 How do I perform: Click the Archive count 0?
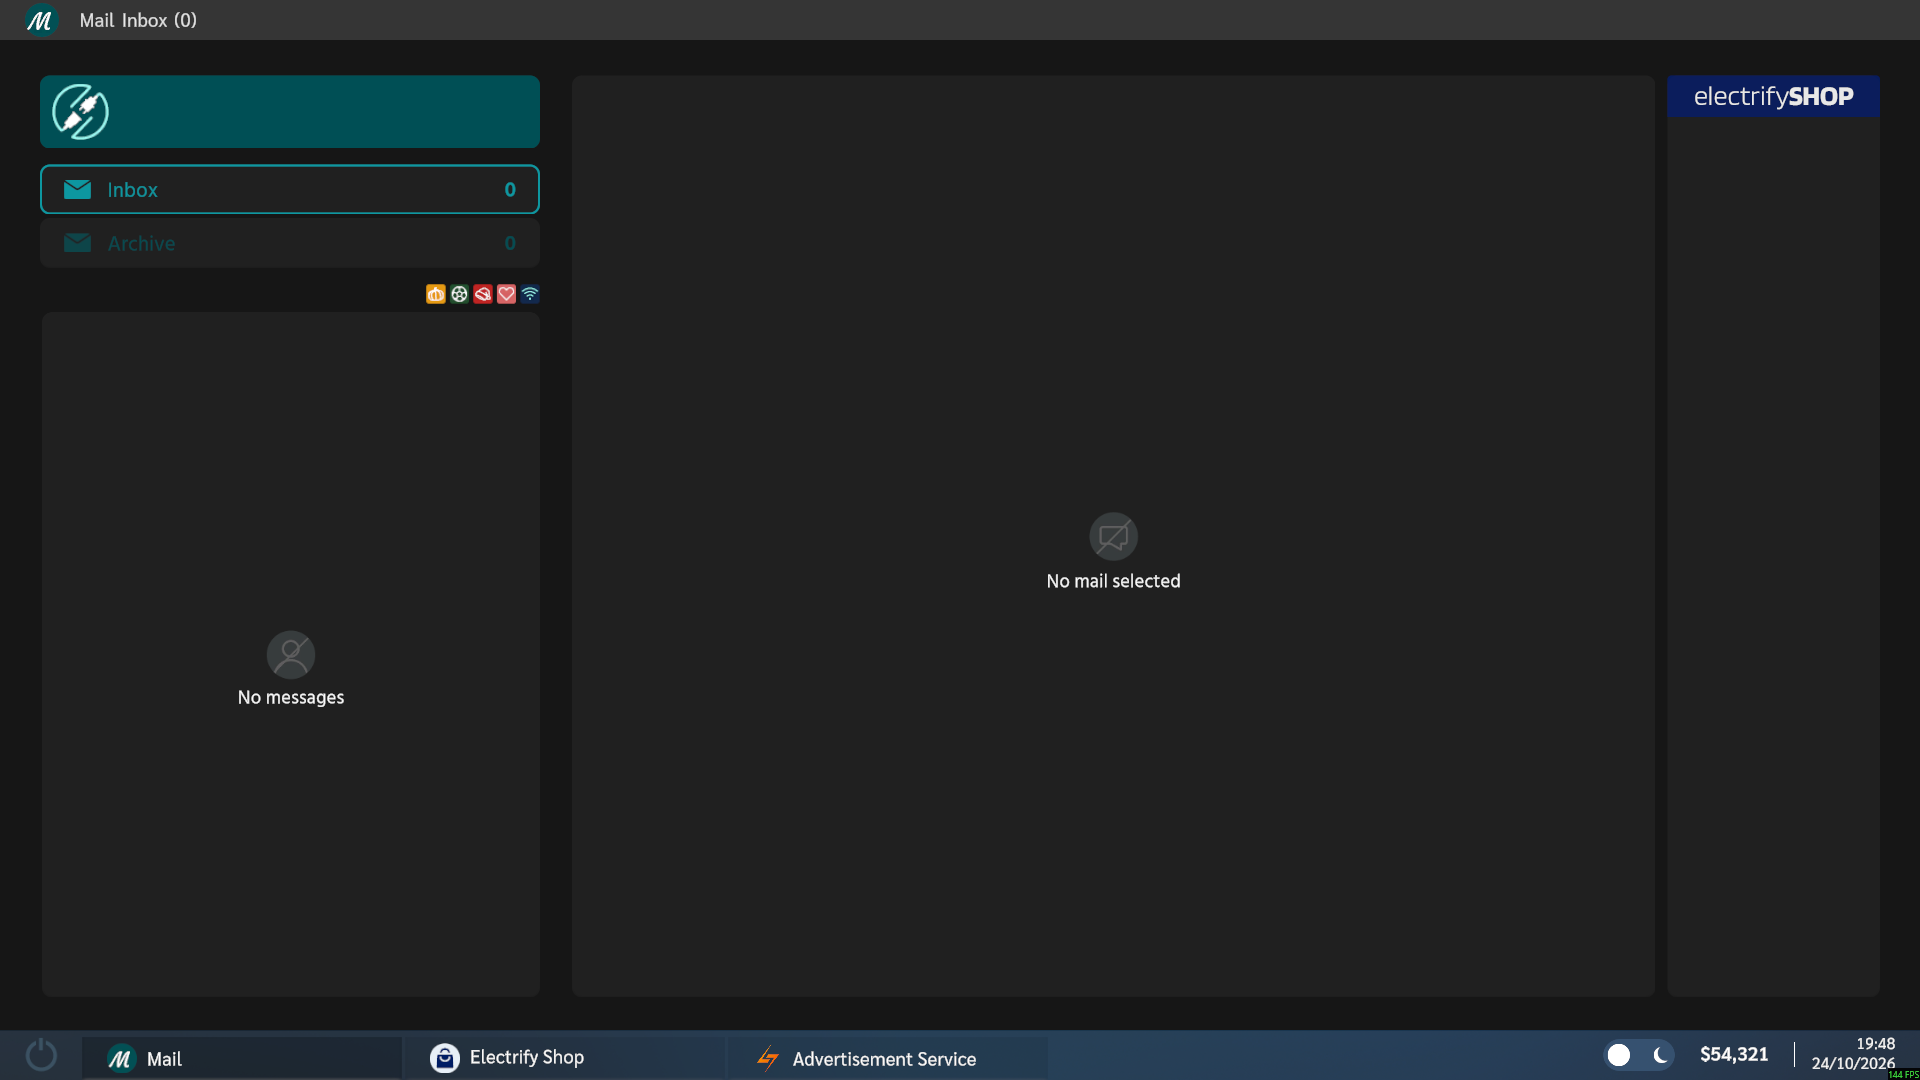[x=510, y=243]
